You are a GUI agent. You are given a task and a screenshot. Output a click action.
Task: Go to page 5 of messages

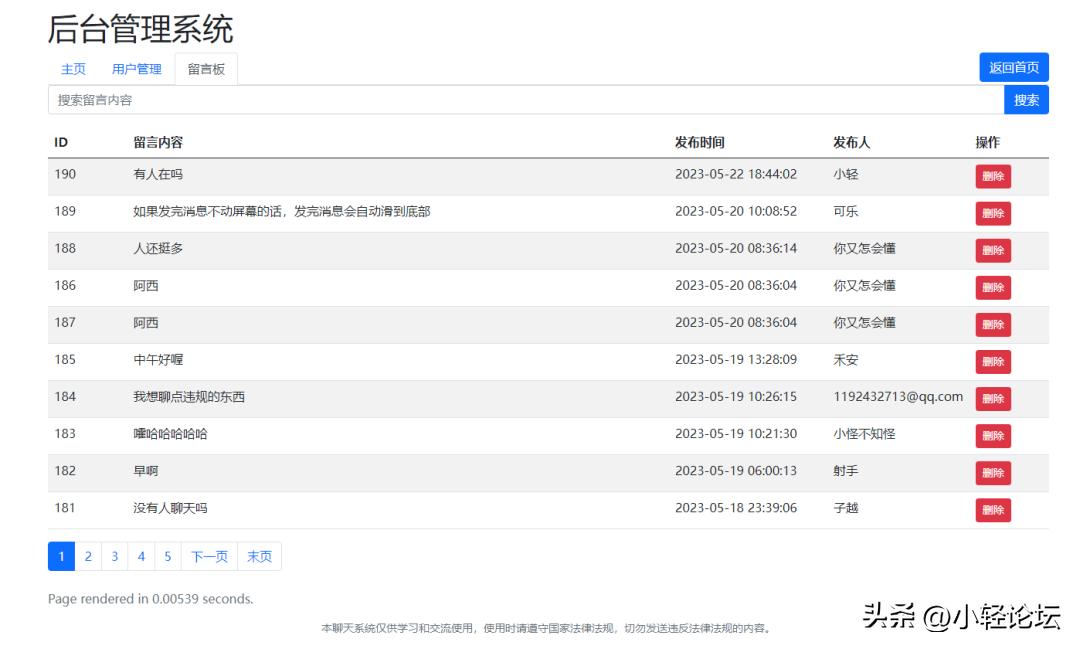(168, 556)
